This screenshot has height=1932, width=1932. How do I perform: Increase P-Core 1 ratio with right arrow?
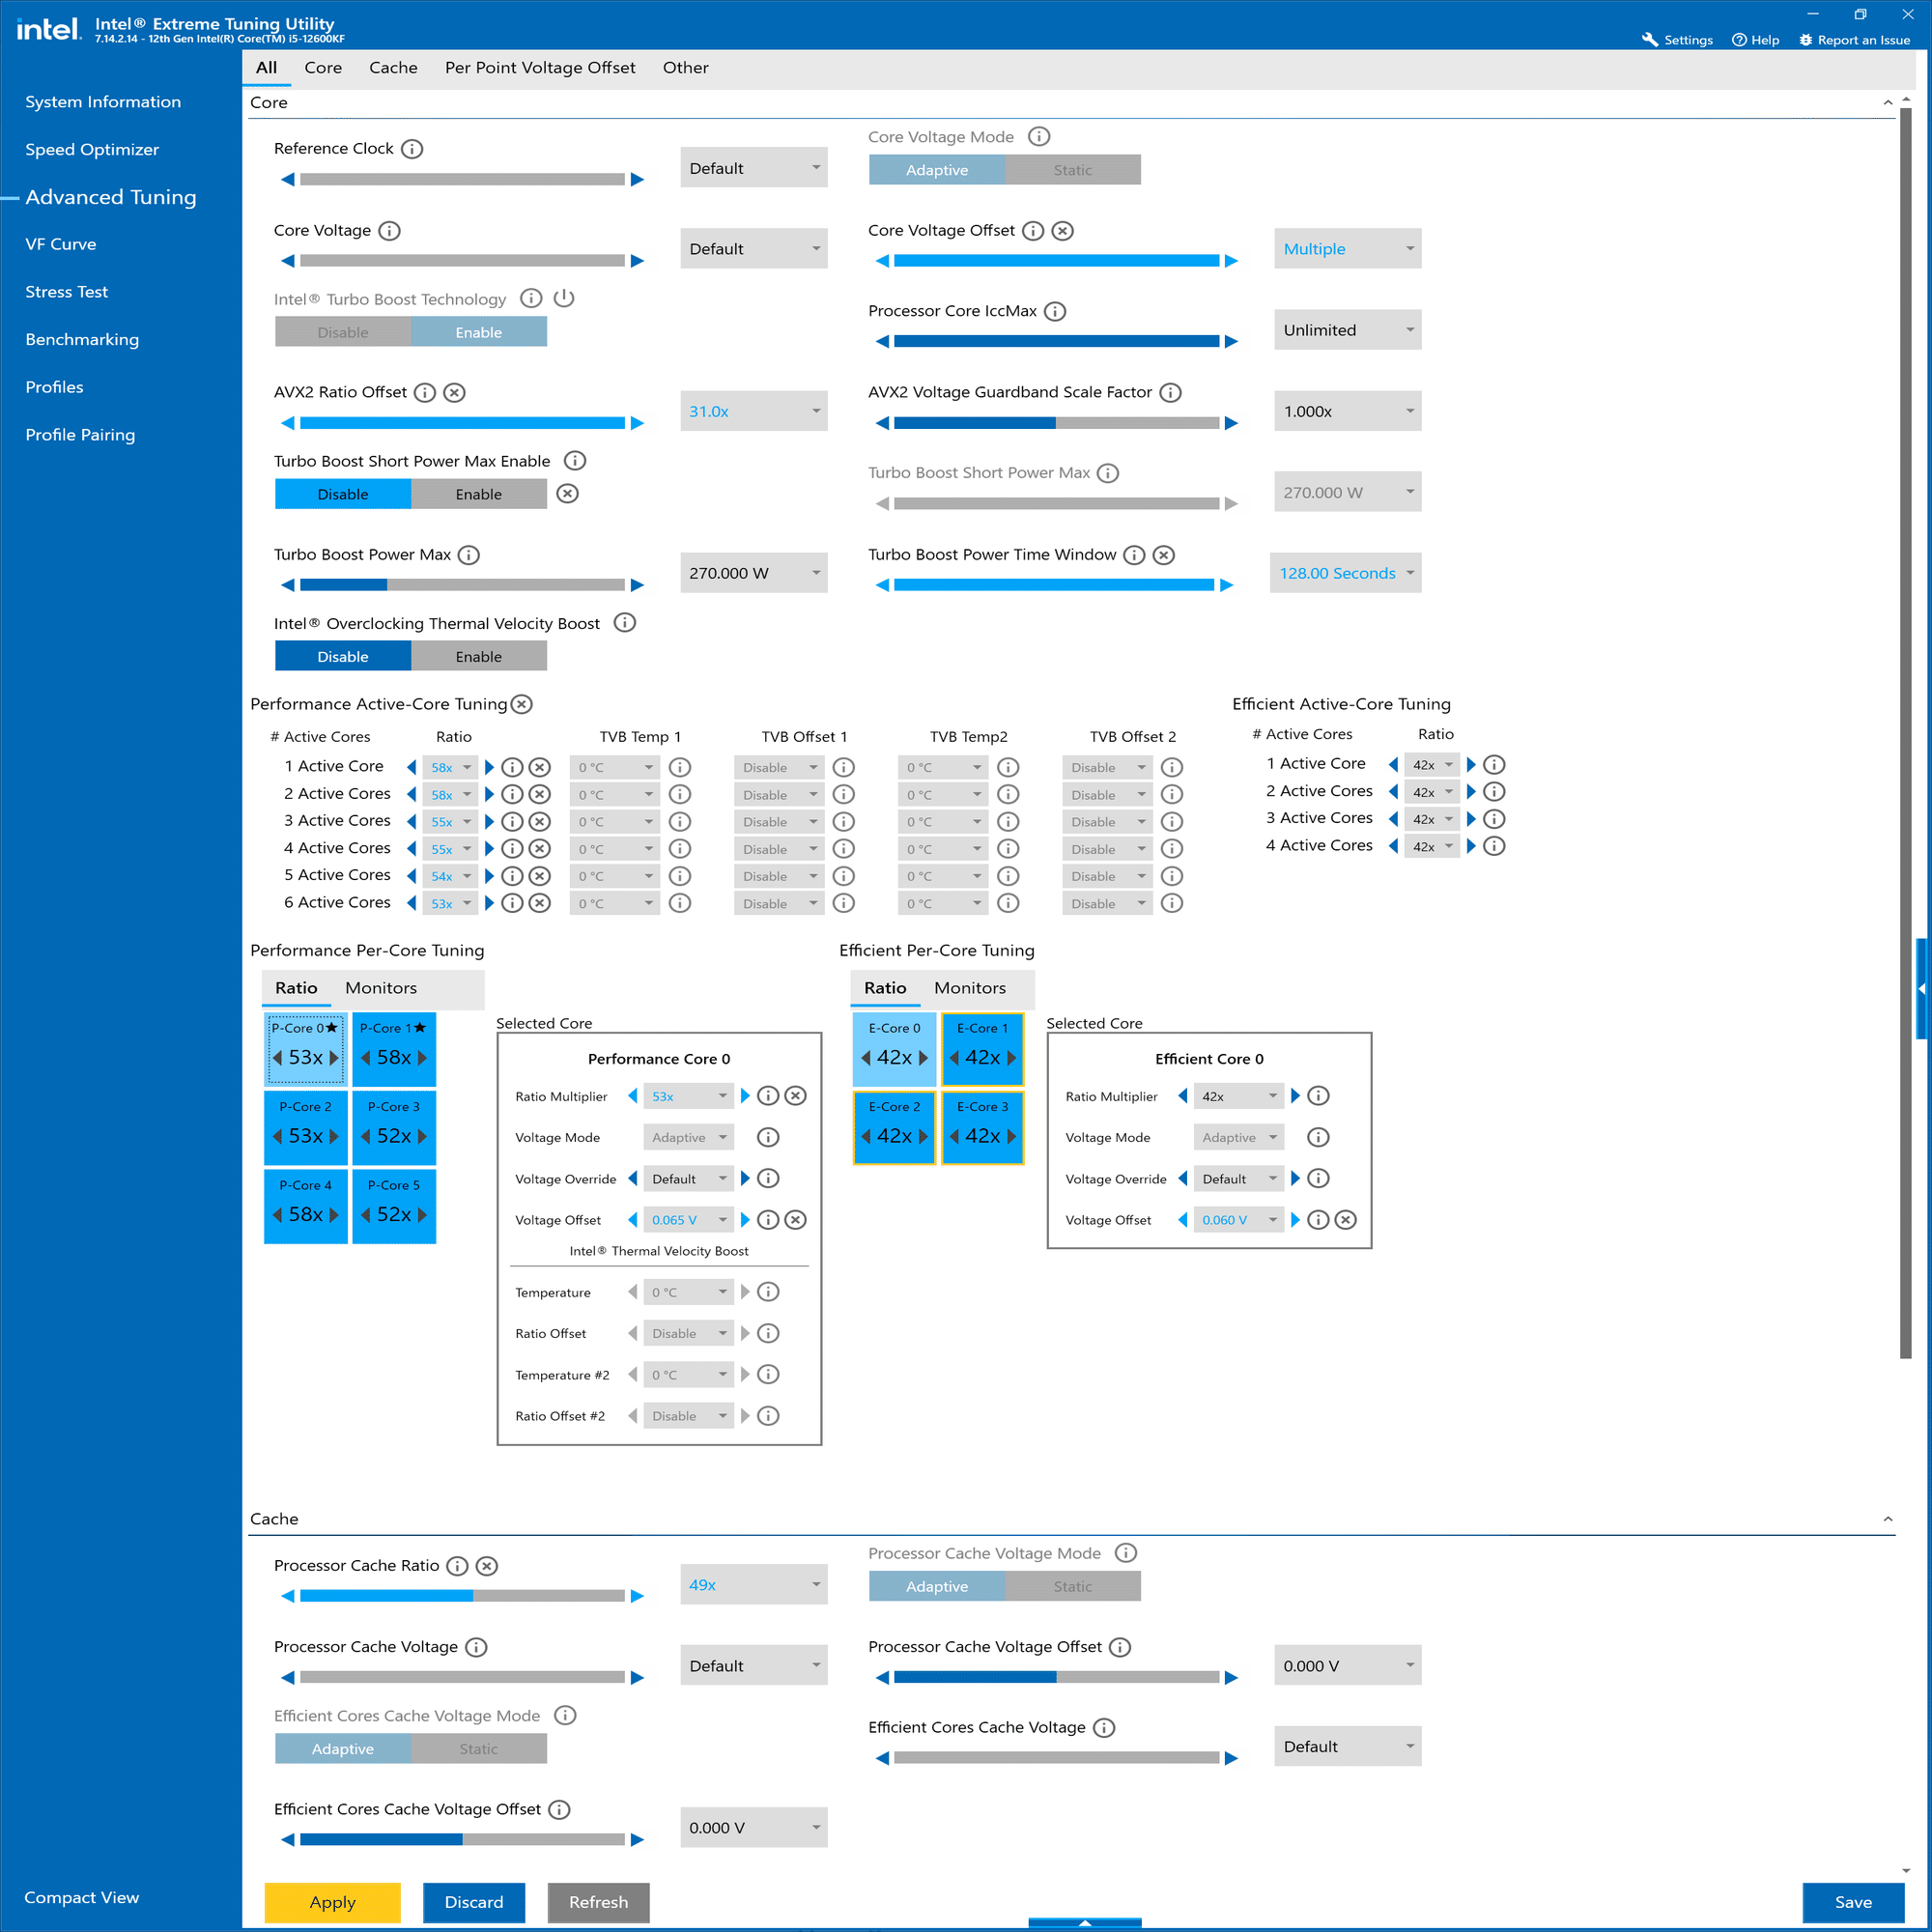pos(423,1057)
